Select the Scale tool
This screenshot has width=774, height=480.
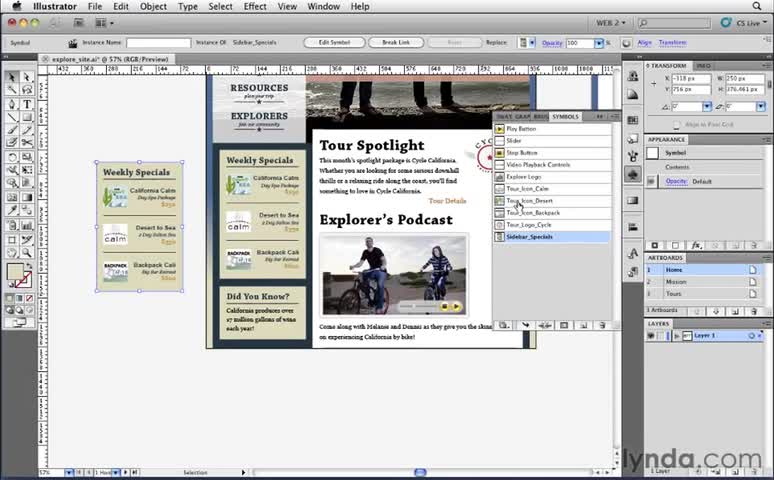pos(27,157)
